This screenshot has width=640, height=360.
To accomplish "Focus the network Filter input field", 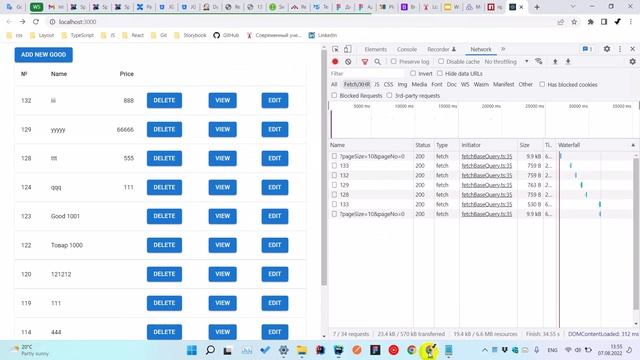I will click(x=367, y=73).
